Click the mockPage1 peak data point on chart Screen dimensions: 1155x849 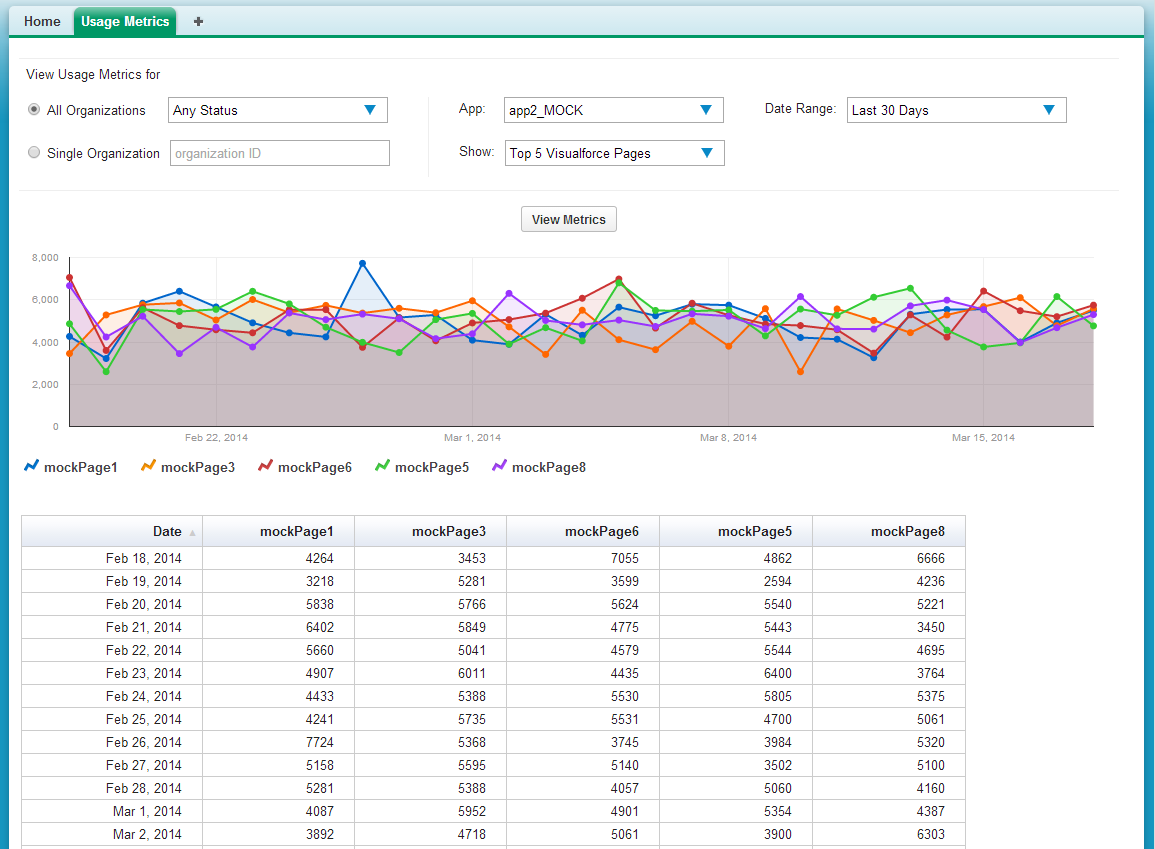tap(362, 263)
